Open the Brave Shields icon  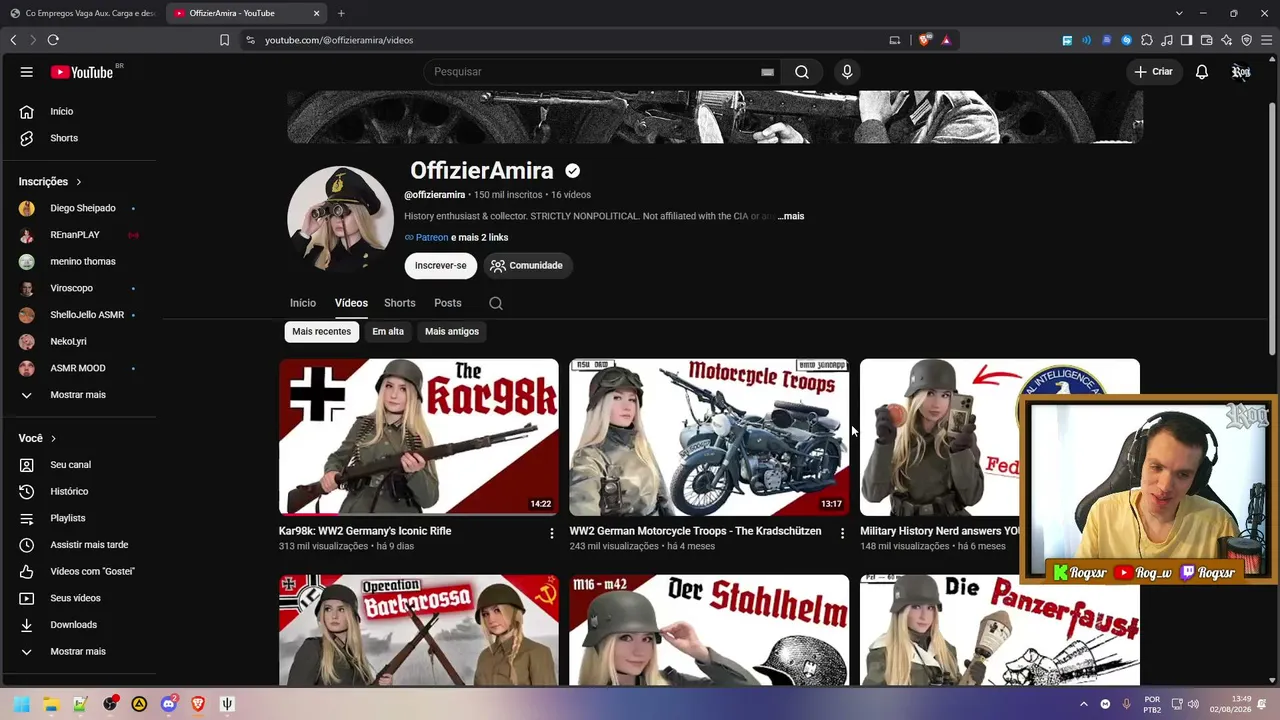[925, 40]
